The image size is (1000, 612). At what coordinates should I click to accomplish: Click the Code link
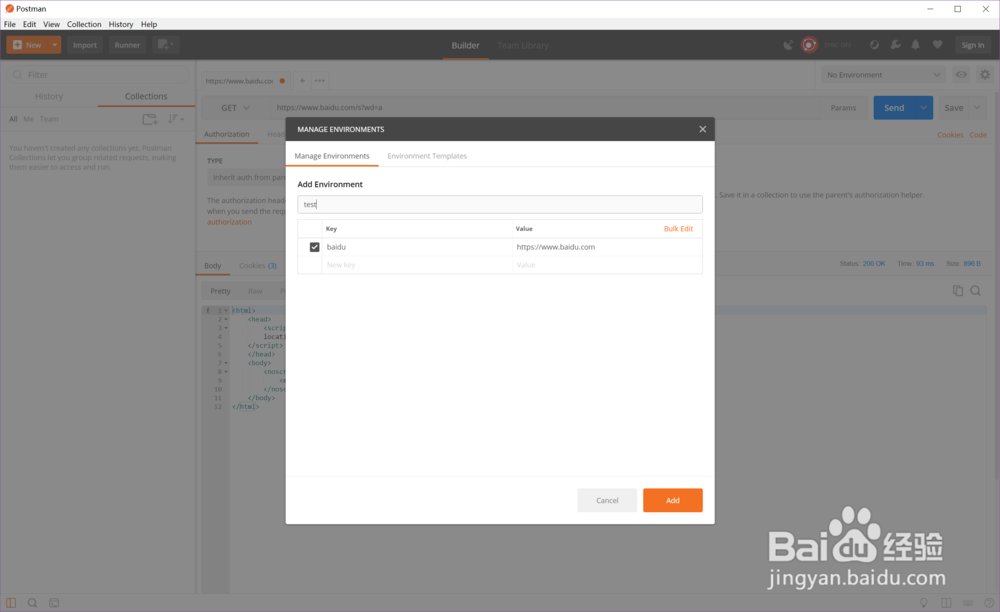click(978, 135)
